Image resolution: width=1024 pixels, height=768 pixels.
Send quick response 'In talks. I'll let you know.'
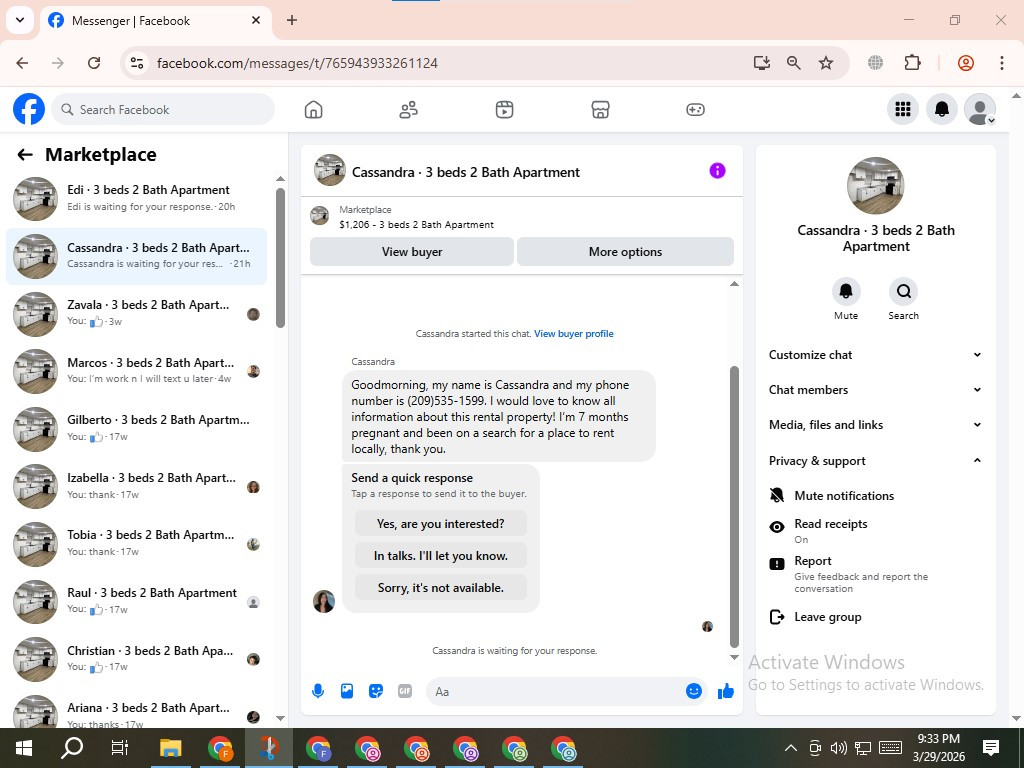[x=441, y=556]
